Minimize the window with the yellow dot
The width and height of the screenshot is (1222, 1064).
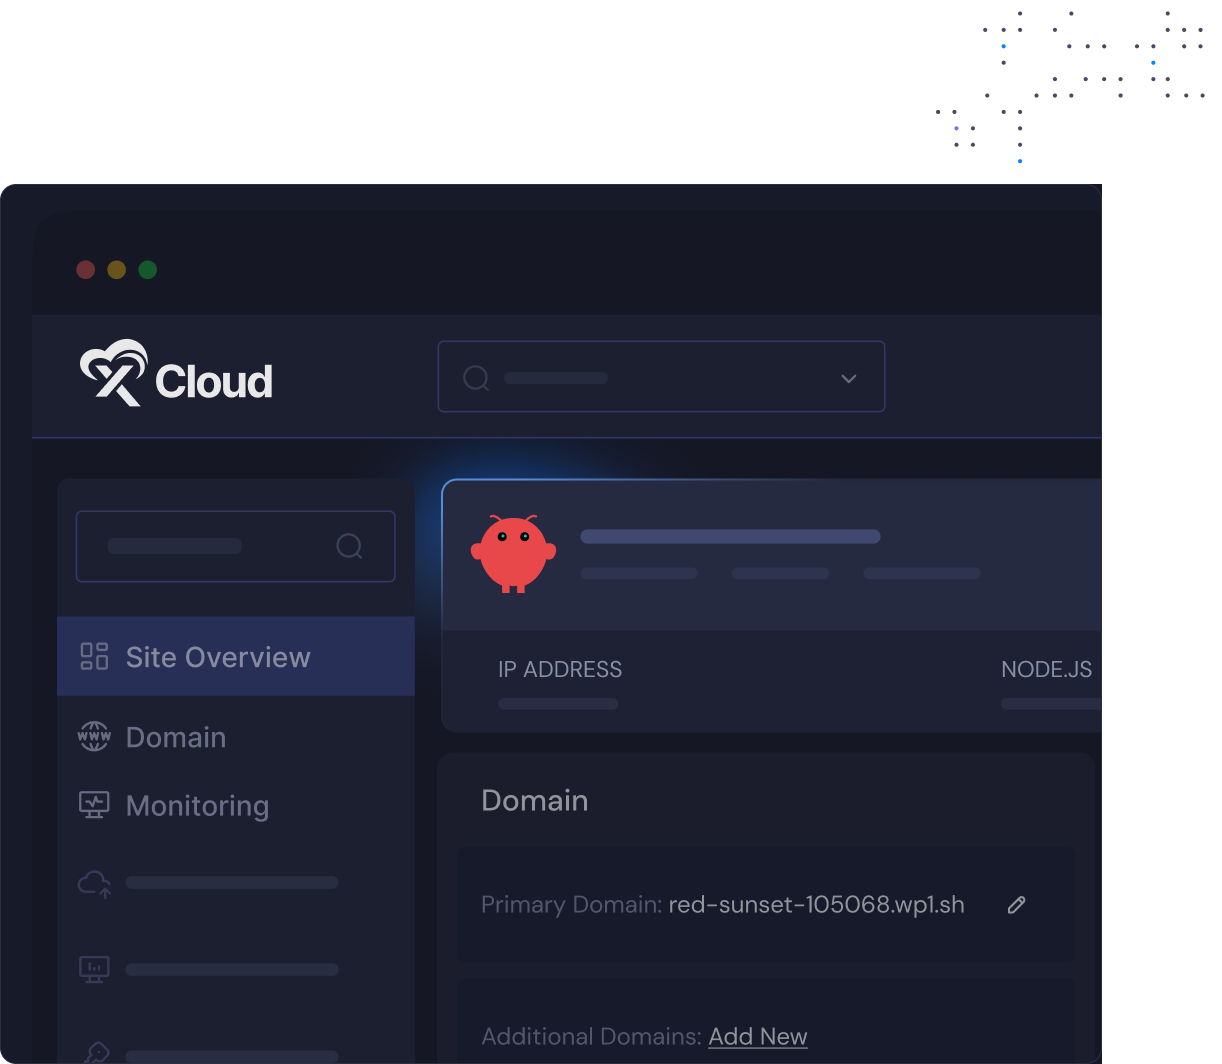(x=116, y=270)
